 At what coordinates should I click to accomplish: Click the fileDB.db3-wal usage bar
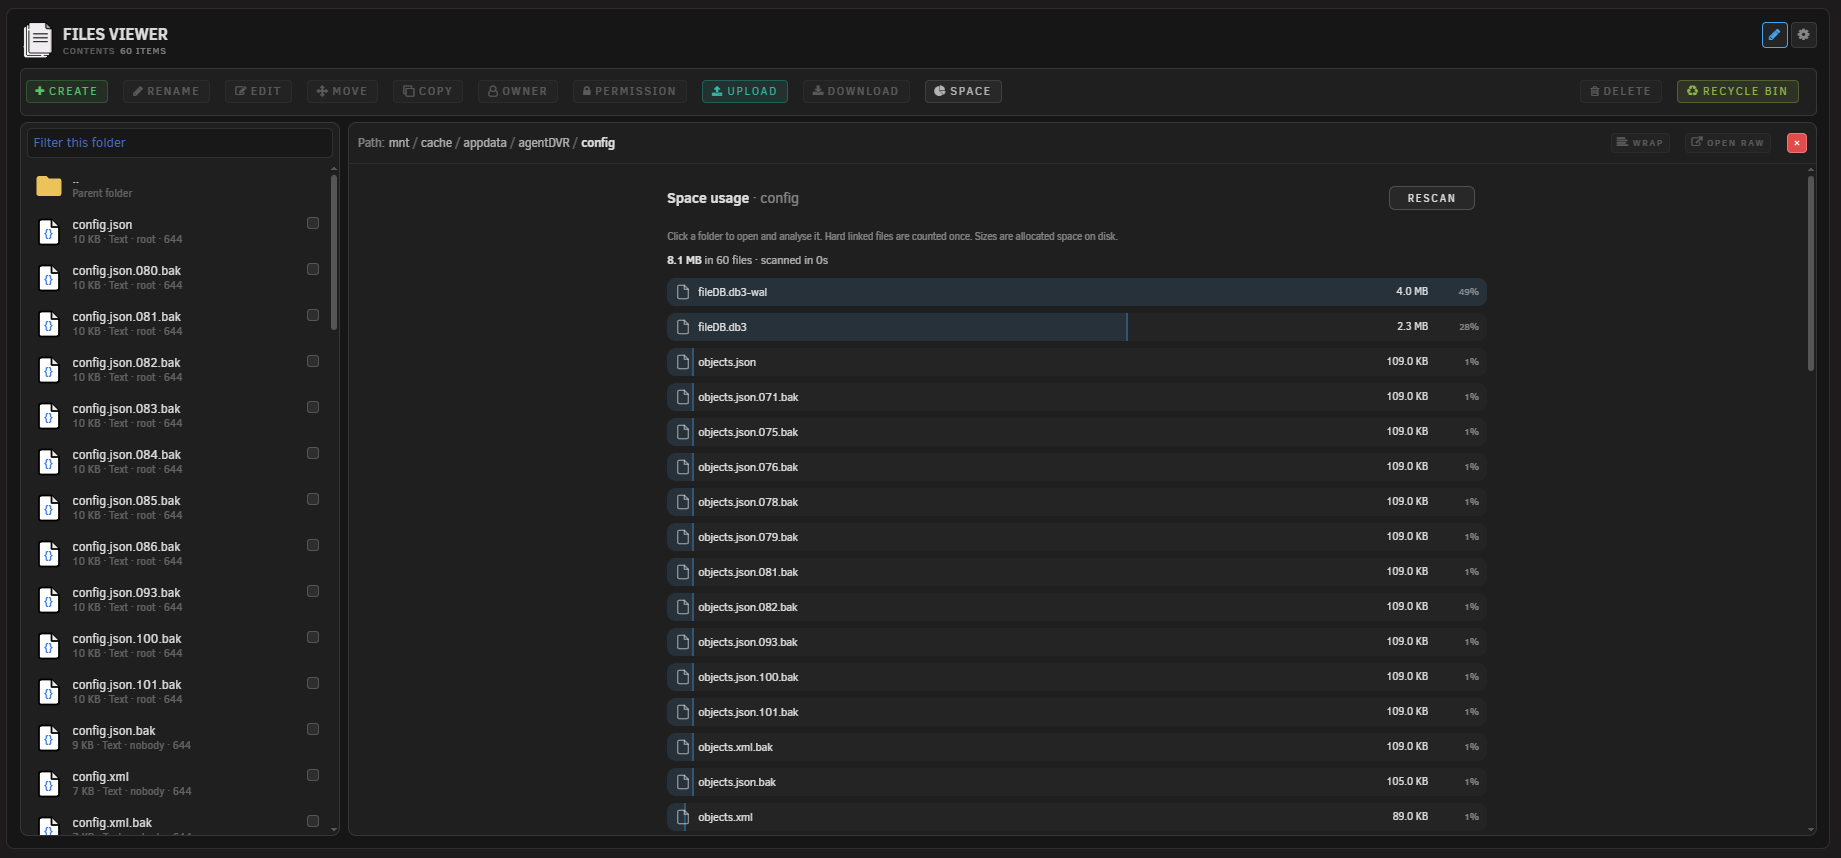1077,292
